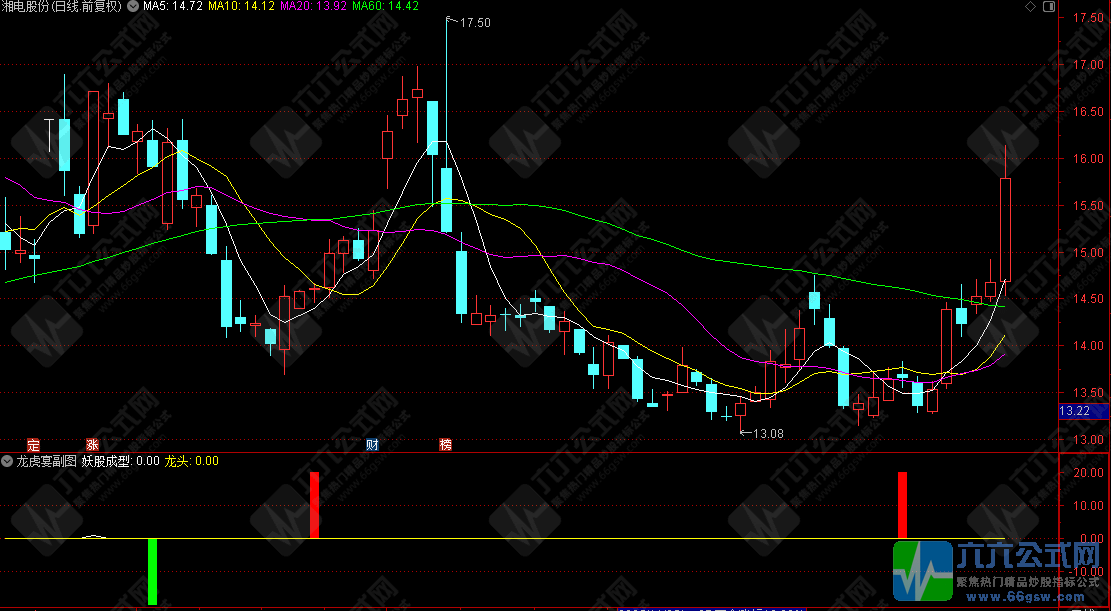Image resolution: width=1111 pixels, height=611 pixels.
Task: Click the red 涨 event marker
Action: (92, 443)
